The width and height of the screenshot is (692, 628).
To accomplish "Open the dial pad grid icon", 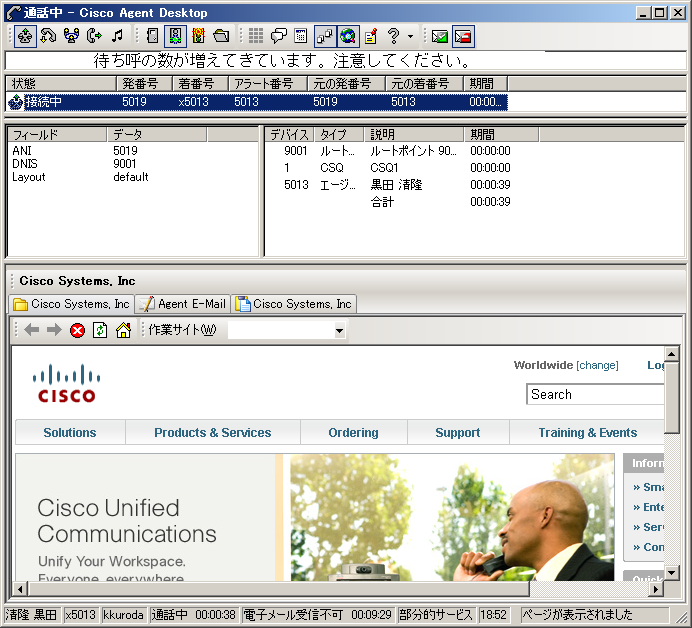I will pyautogui.click(x=256, y=36).
